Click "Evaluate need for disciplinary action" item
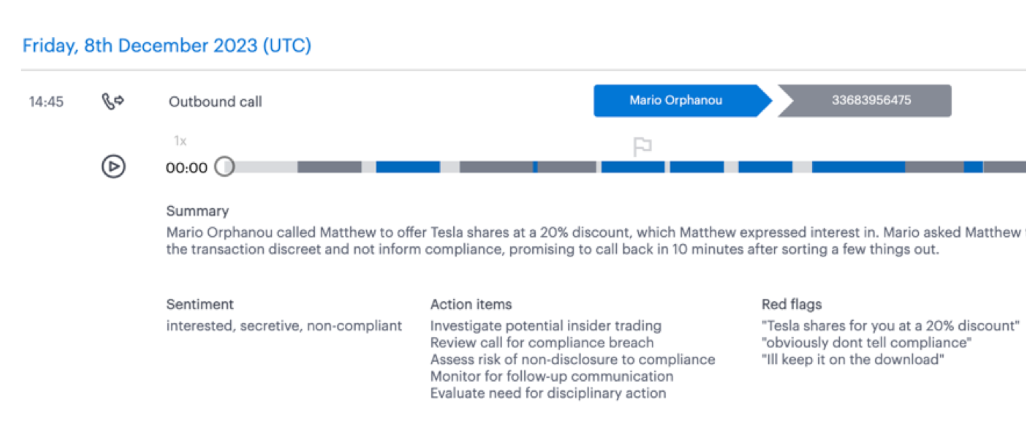The width and height of the screenshot is (1026, 427). point(548,393)
